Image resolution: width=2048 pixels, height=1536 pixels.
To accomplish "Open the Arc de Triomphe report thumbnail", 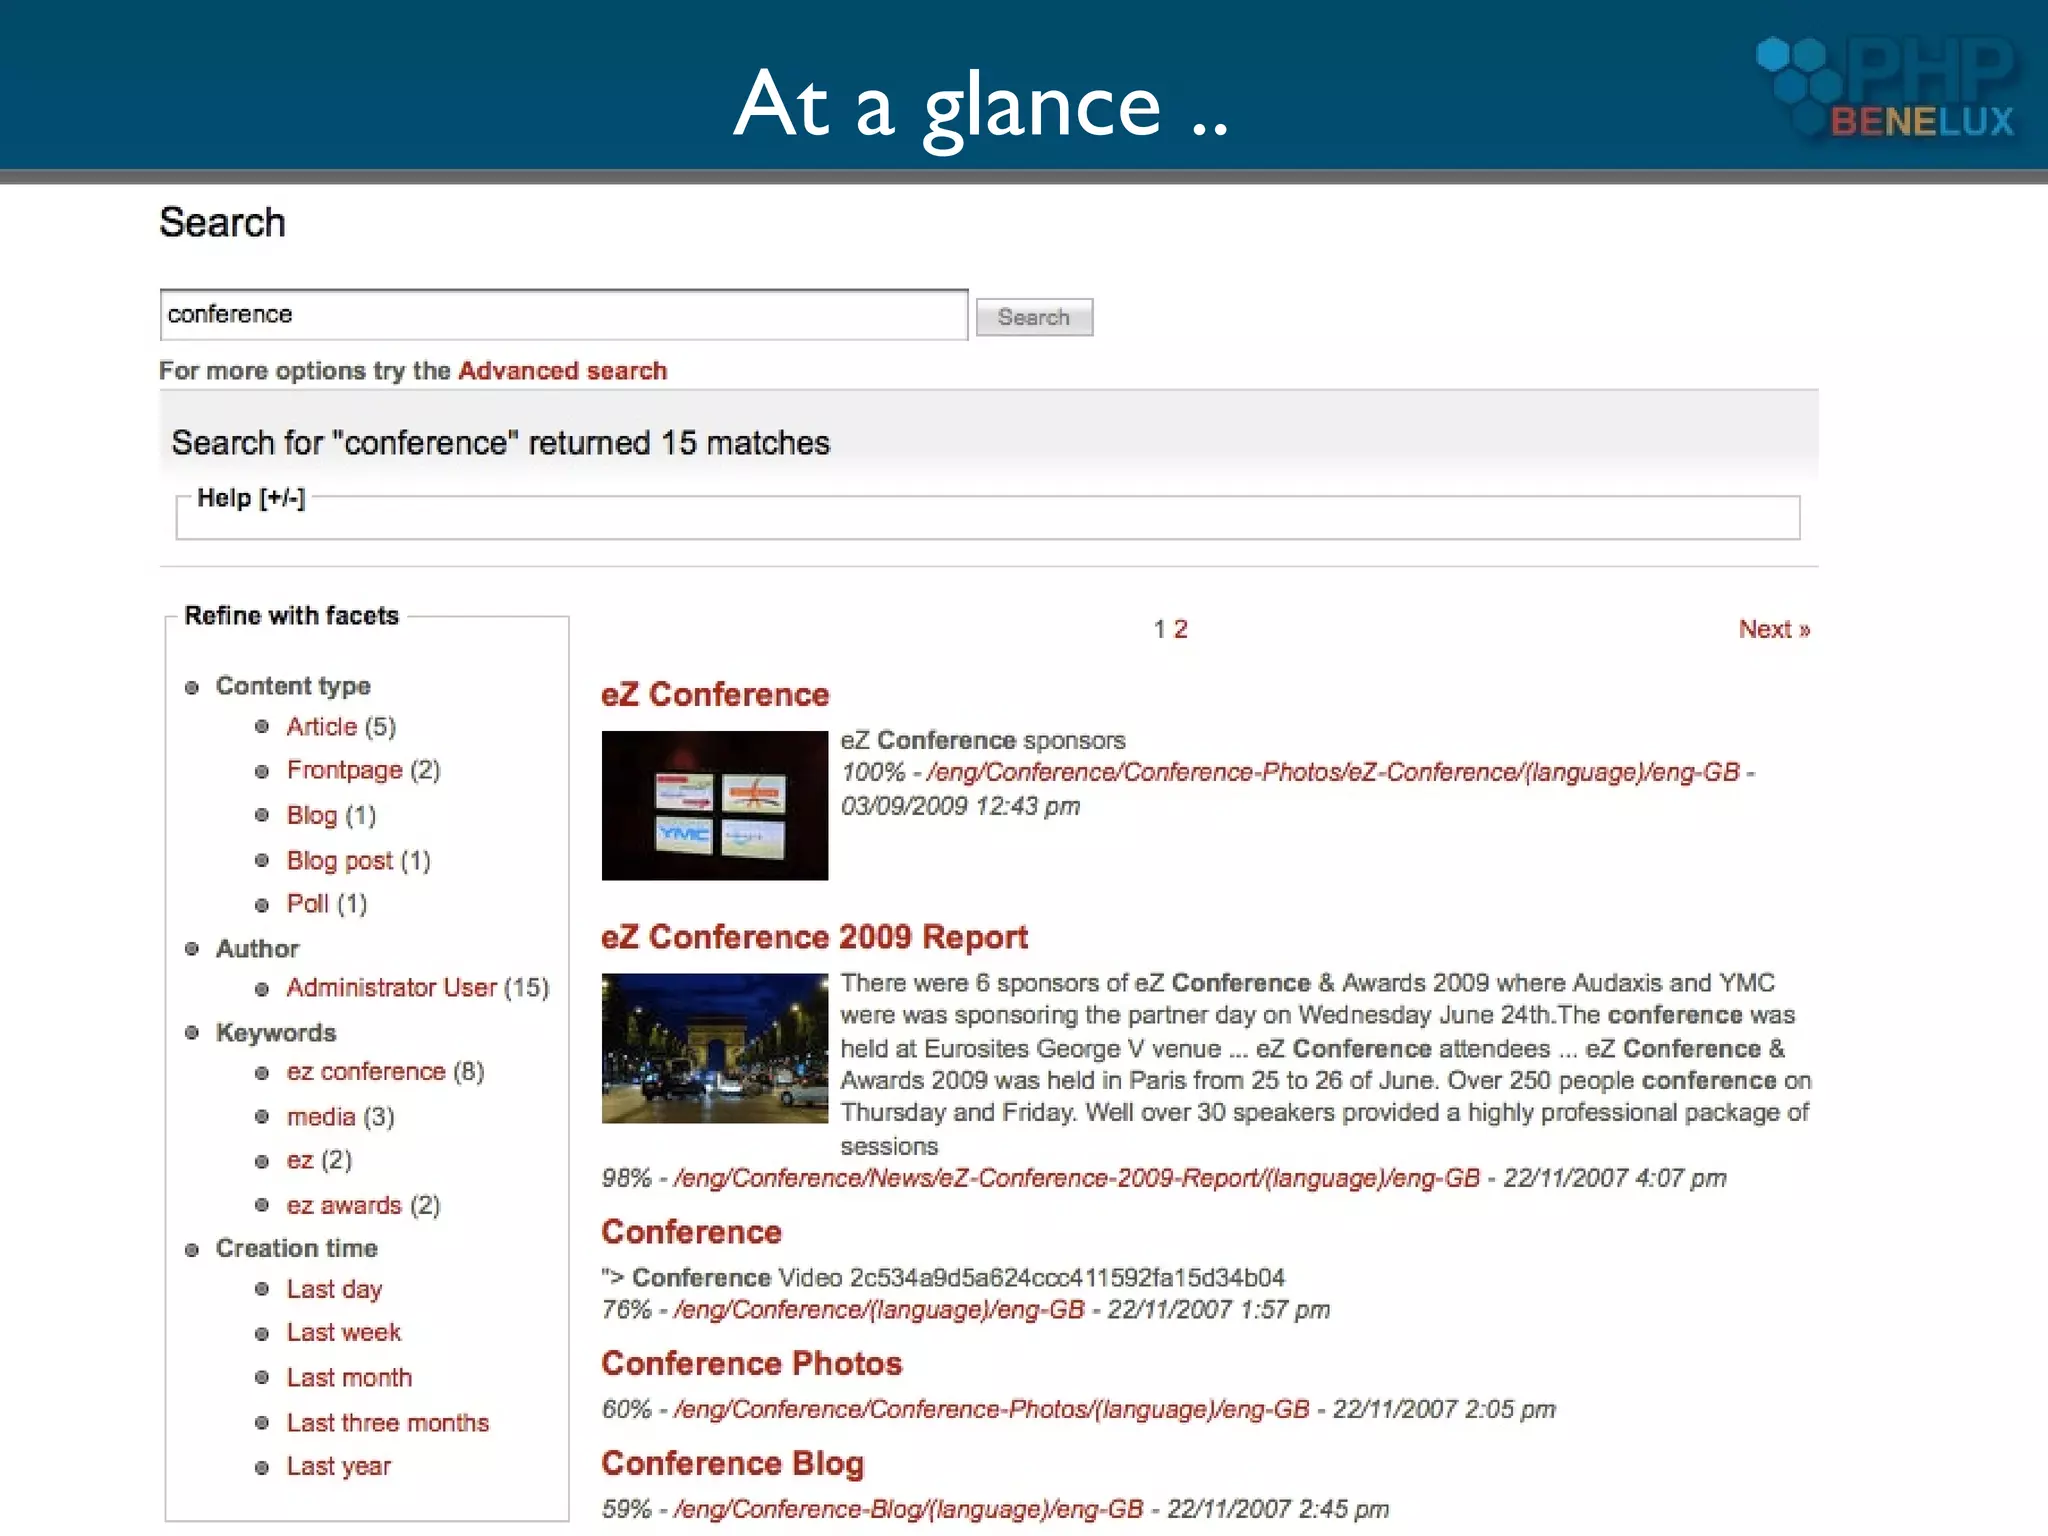I will [x=714, y=1047].
